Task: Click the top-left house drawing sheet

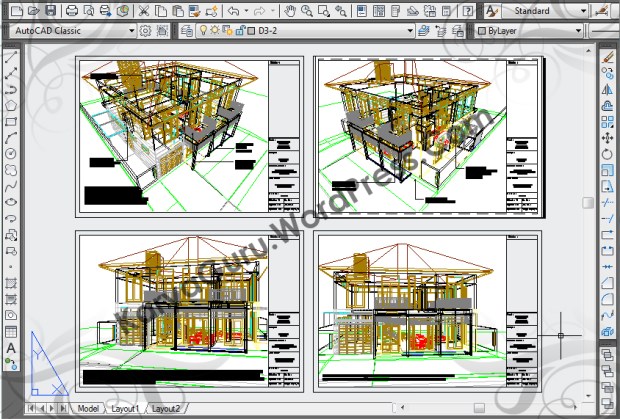Action: coord(189,137)
